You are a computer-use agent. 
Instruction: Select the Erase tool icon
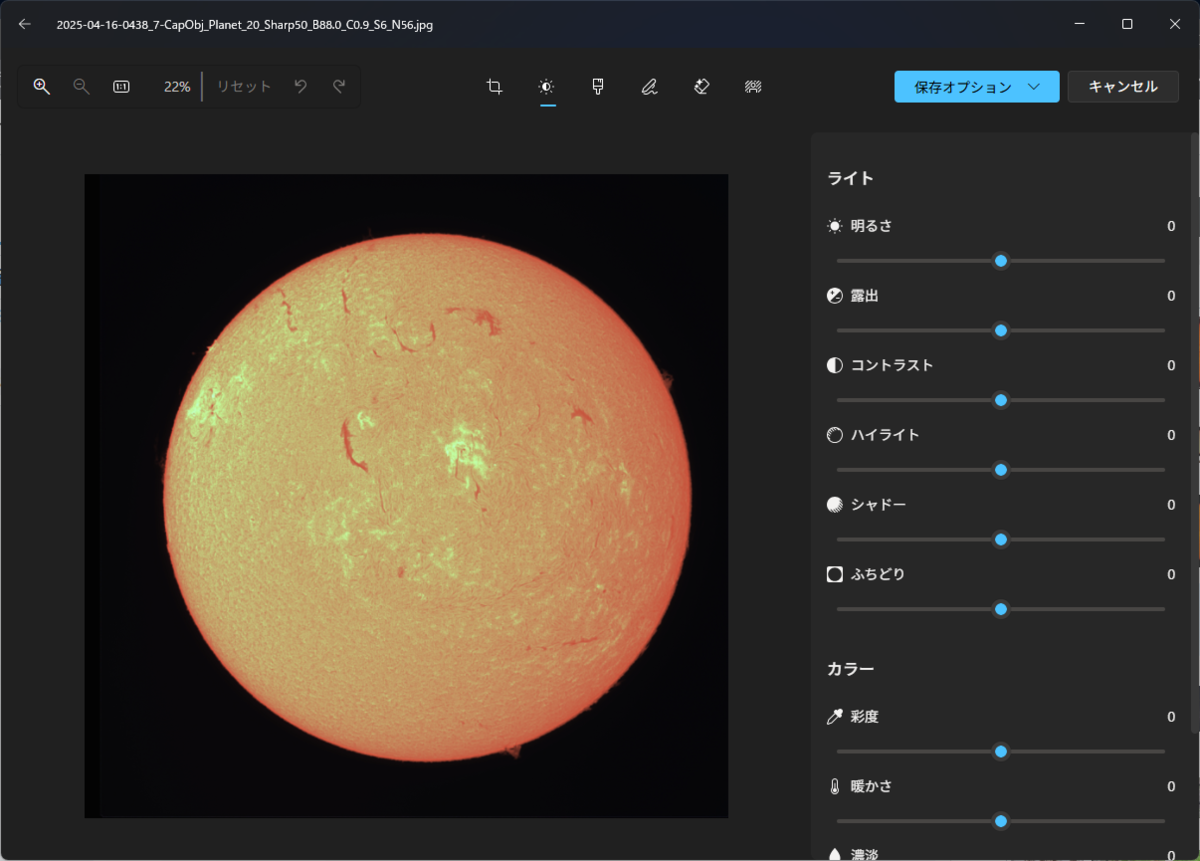pyautogui.click(x=702, y=87)
